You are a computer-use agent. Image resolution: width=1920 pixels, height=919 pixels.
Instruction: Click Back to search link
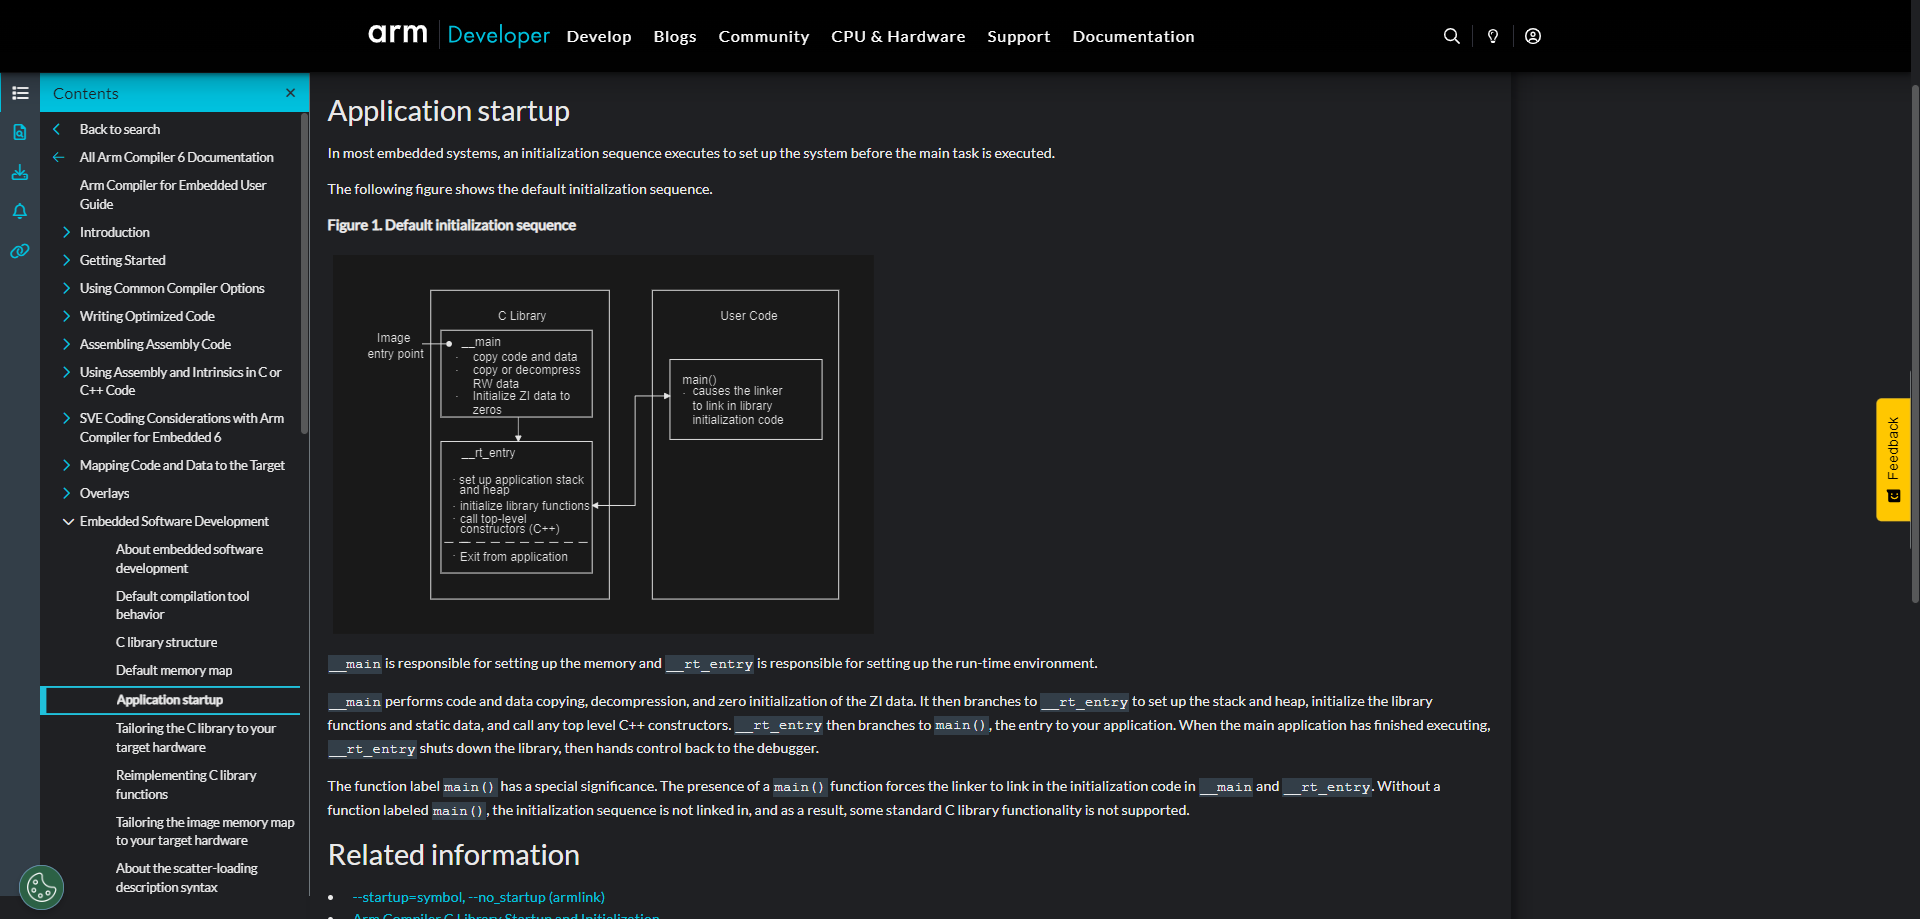pos(120,129)
